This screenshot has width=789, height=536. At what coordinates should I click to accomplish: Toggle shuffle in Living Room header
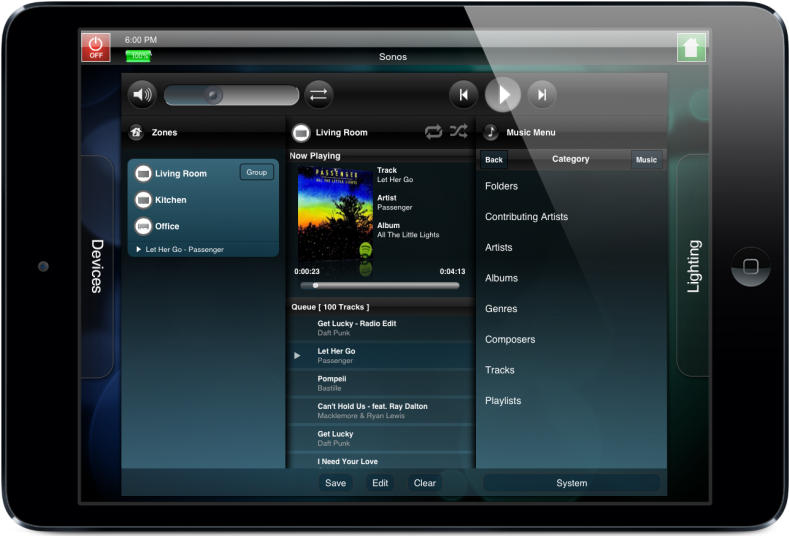pos(458,132)
